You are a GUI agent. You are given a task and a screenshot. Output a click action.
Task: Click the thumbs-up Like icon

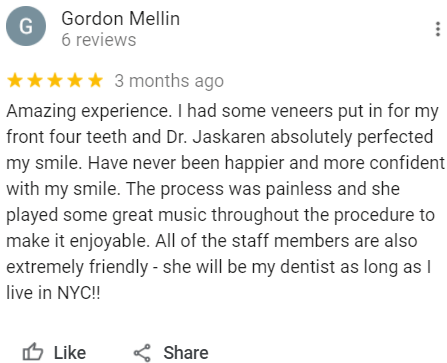[x=33, y=352]
